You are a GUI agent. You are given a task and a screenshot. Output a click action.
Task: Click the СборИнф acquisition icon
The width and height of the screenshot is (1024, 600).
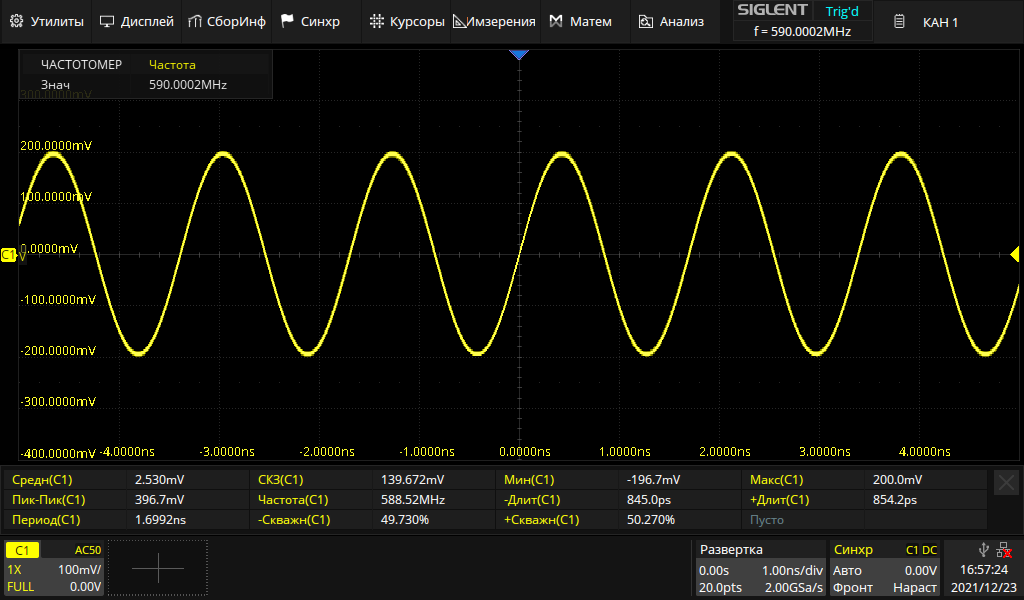coord(196,21)
